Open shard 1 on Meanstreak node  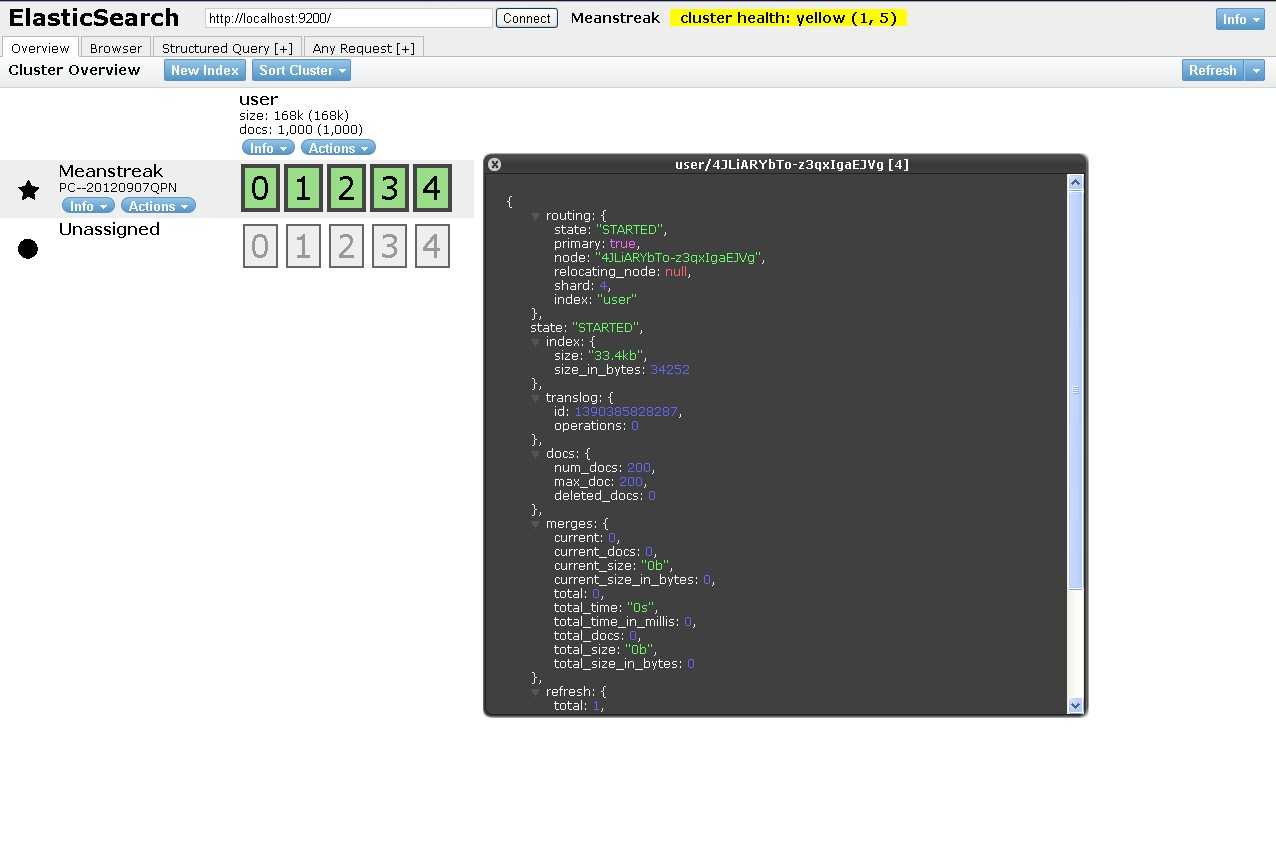point(303,189)
